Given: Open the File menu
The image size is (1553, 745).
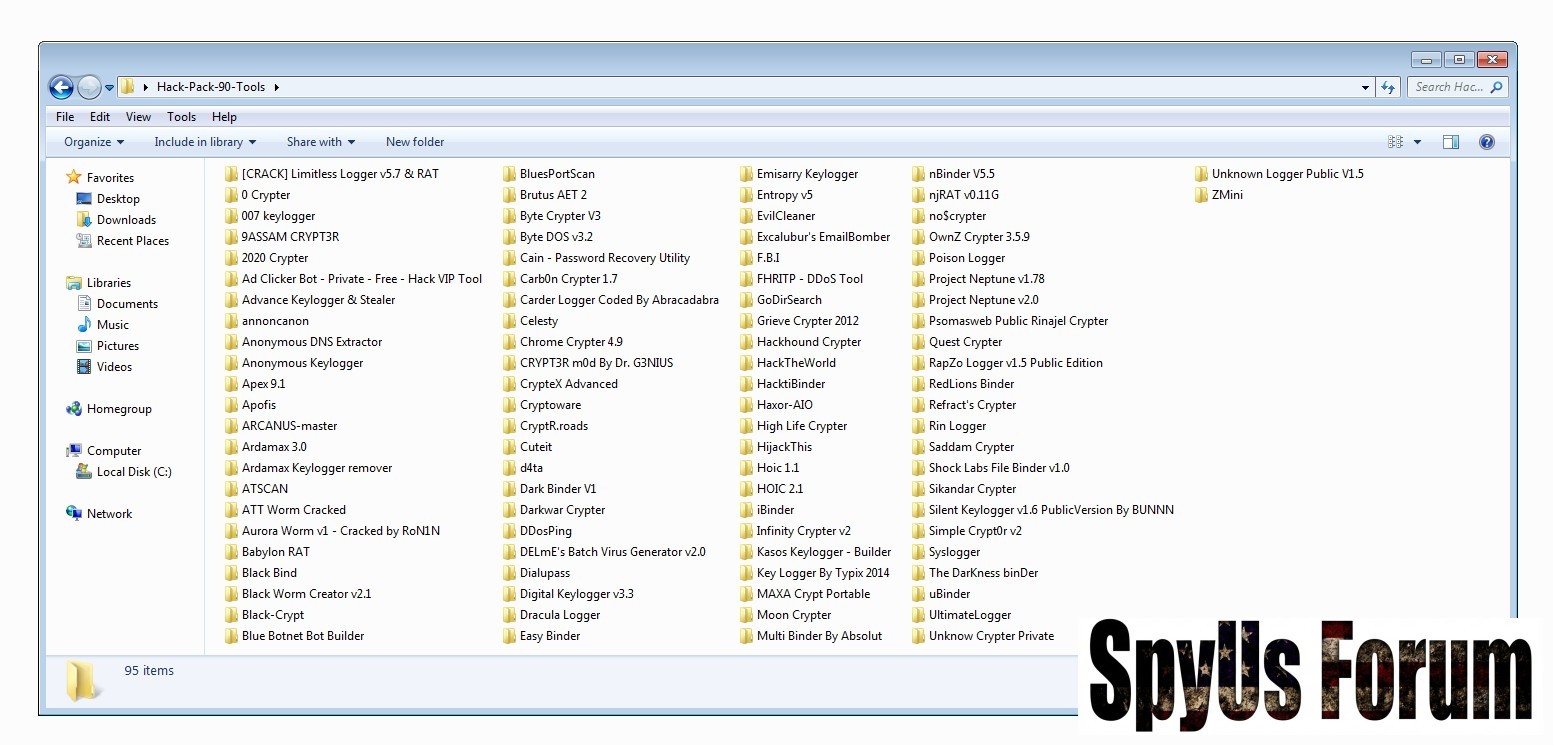Looking at the screenshot, I should [65, 117].
